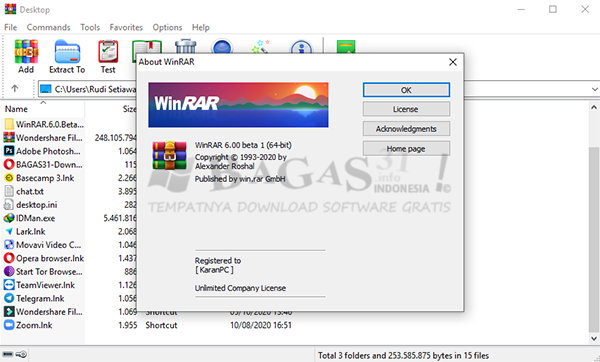The image size is (600, 362).
Task: Select the Start Tor Browser icon
Action: (x=9, y=271)
